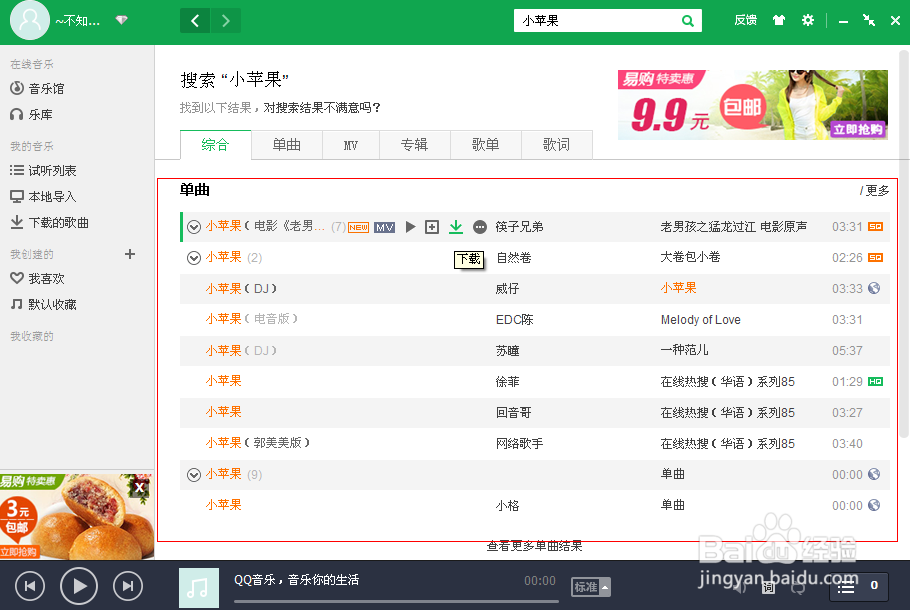Open artist 筷子兄弟
Viewport: 910px width, 610px height.
click(x=519, y=227)
